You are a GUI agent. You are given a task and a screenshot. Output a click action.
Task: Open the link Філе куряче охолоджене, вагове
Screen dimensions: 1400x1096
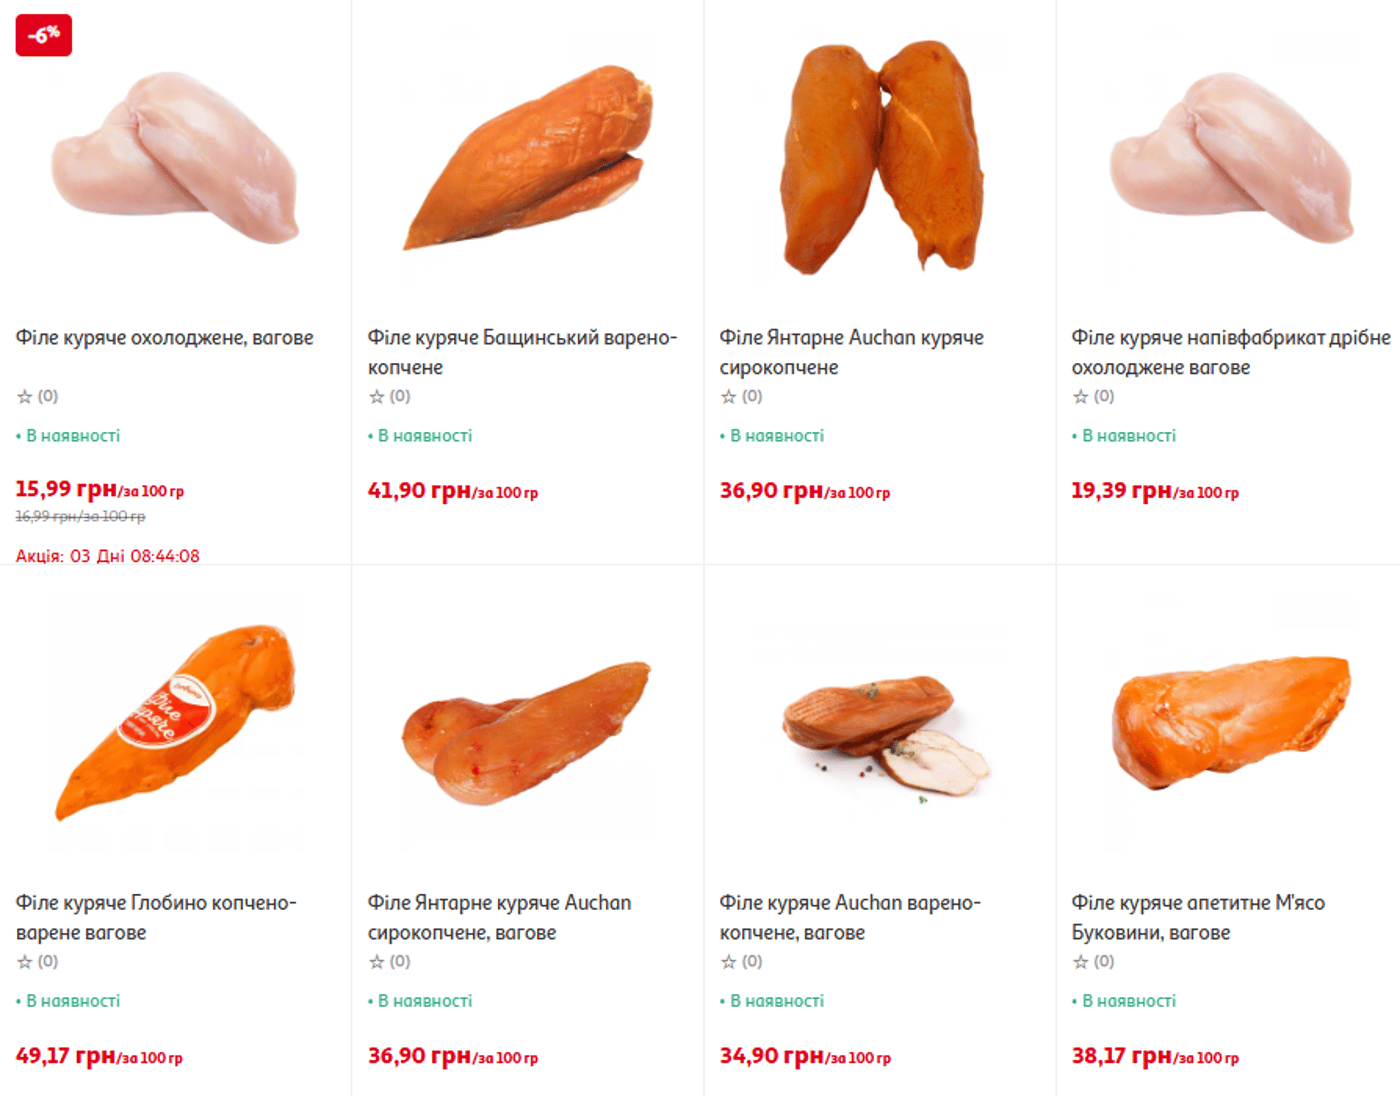[165, 338]
